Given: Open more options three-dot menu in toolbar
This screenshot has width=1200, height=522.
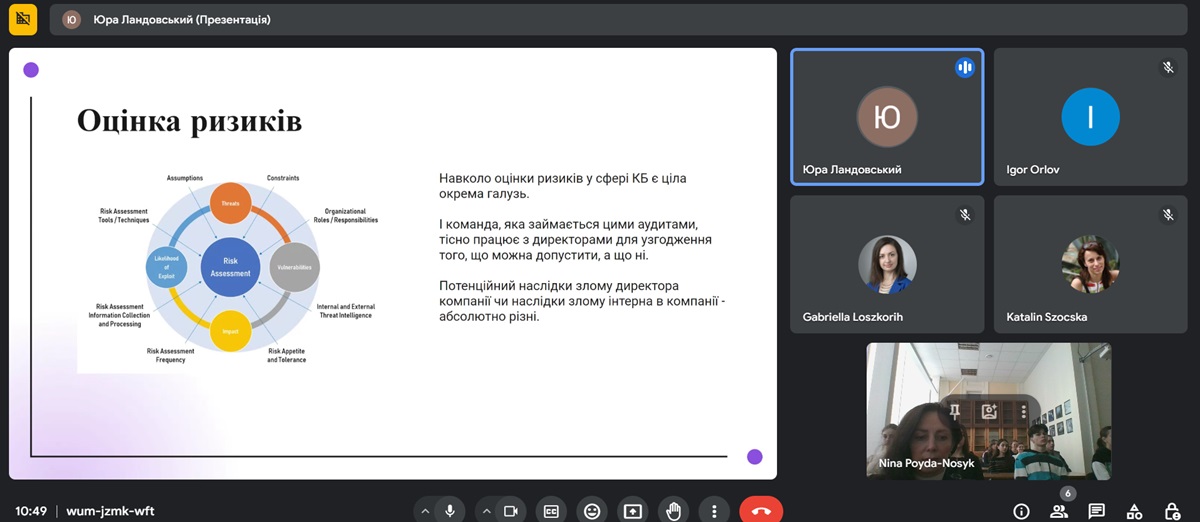Looking at the screenshot, I should click(713, 511).
